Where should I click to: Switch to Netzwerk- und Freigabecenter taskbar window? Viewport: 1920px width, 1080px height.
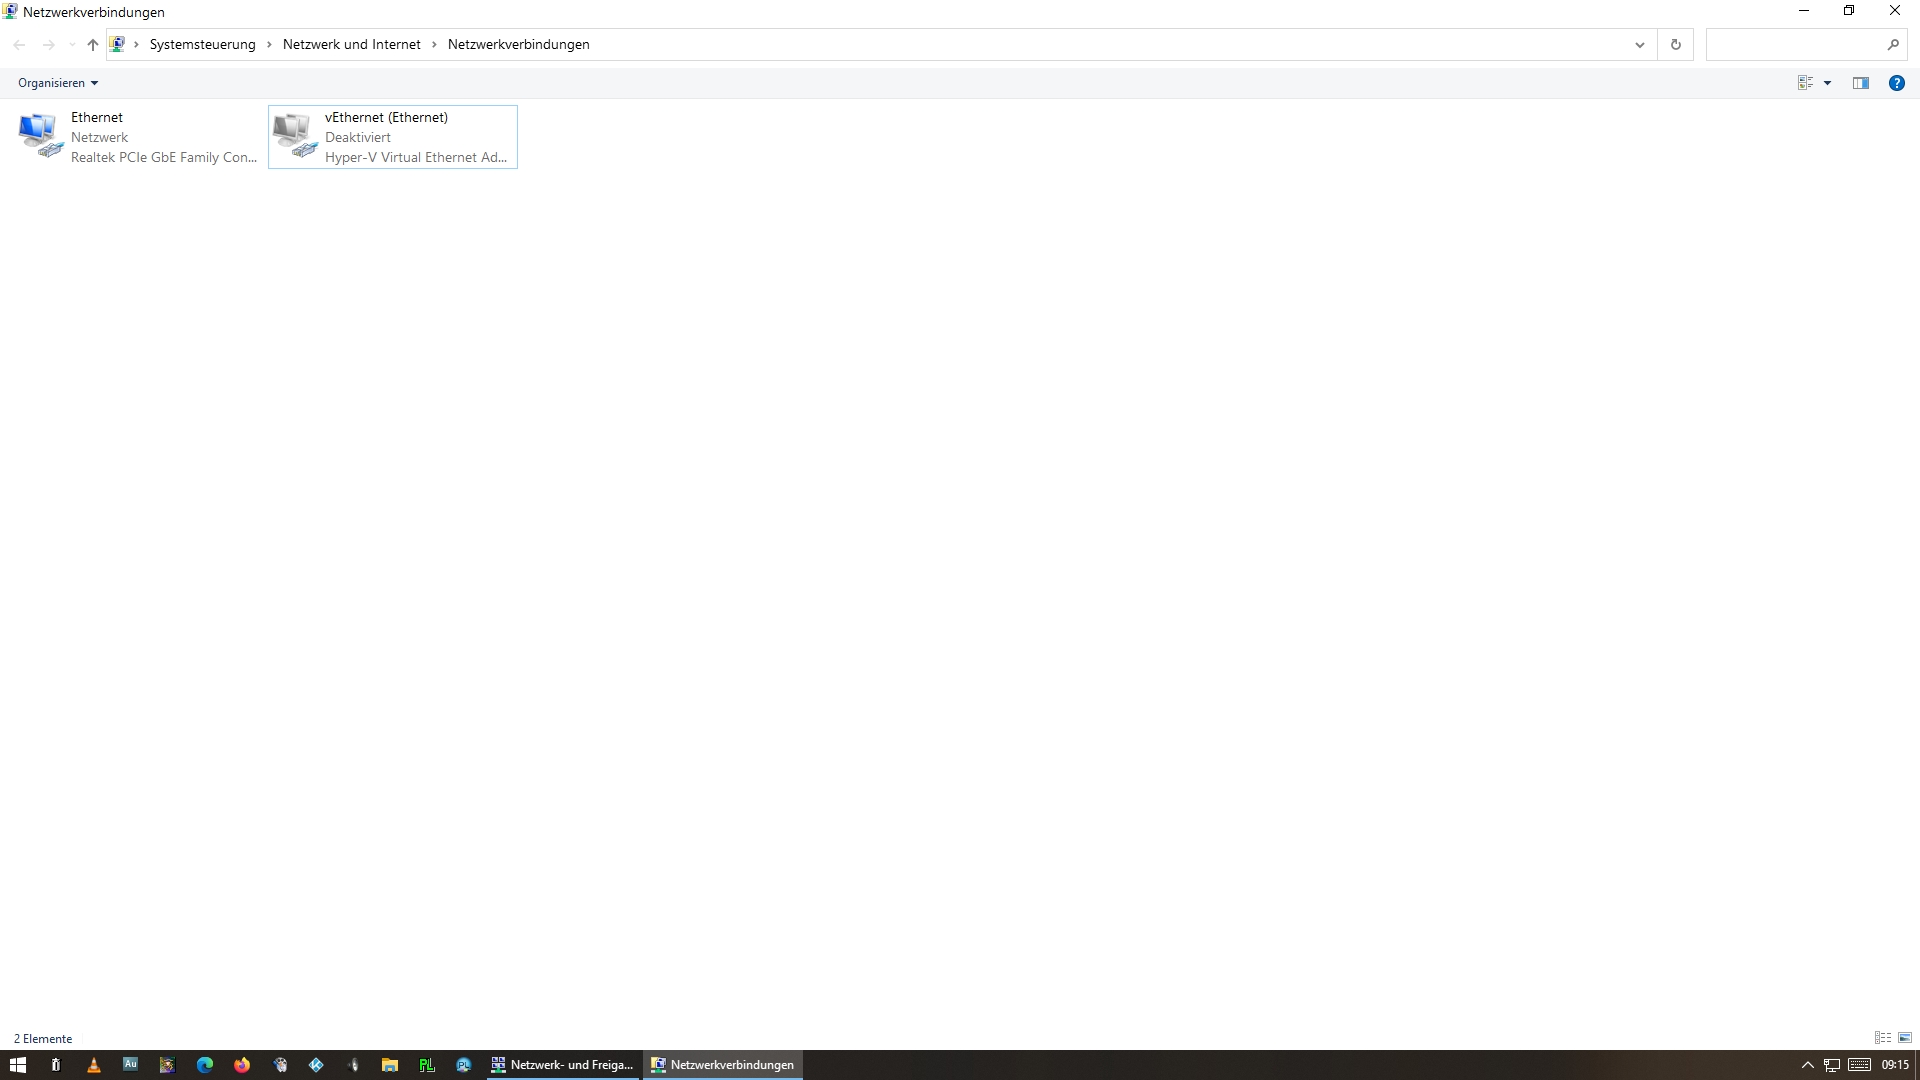(562, 1065)
